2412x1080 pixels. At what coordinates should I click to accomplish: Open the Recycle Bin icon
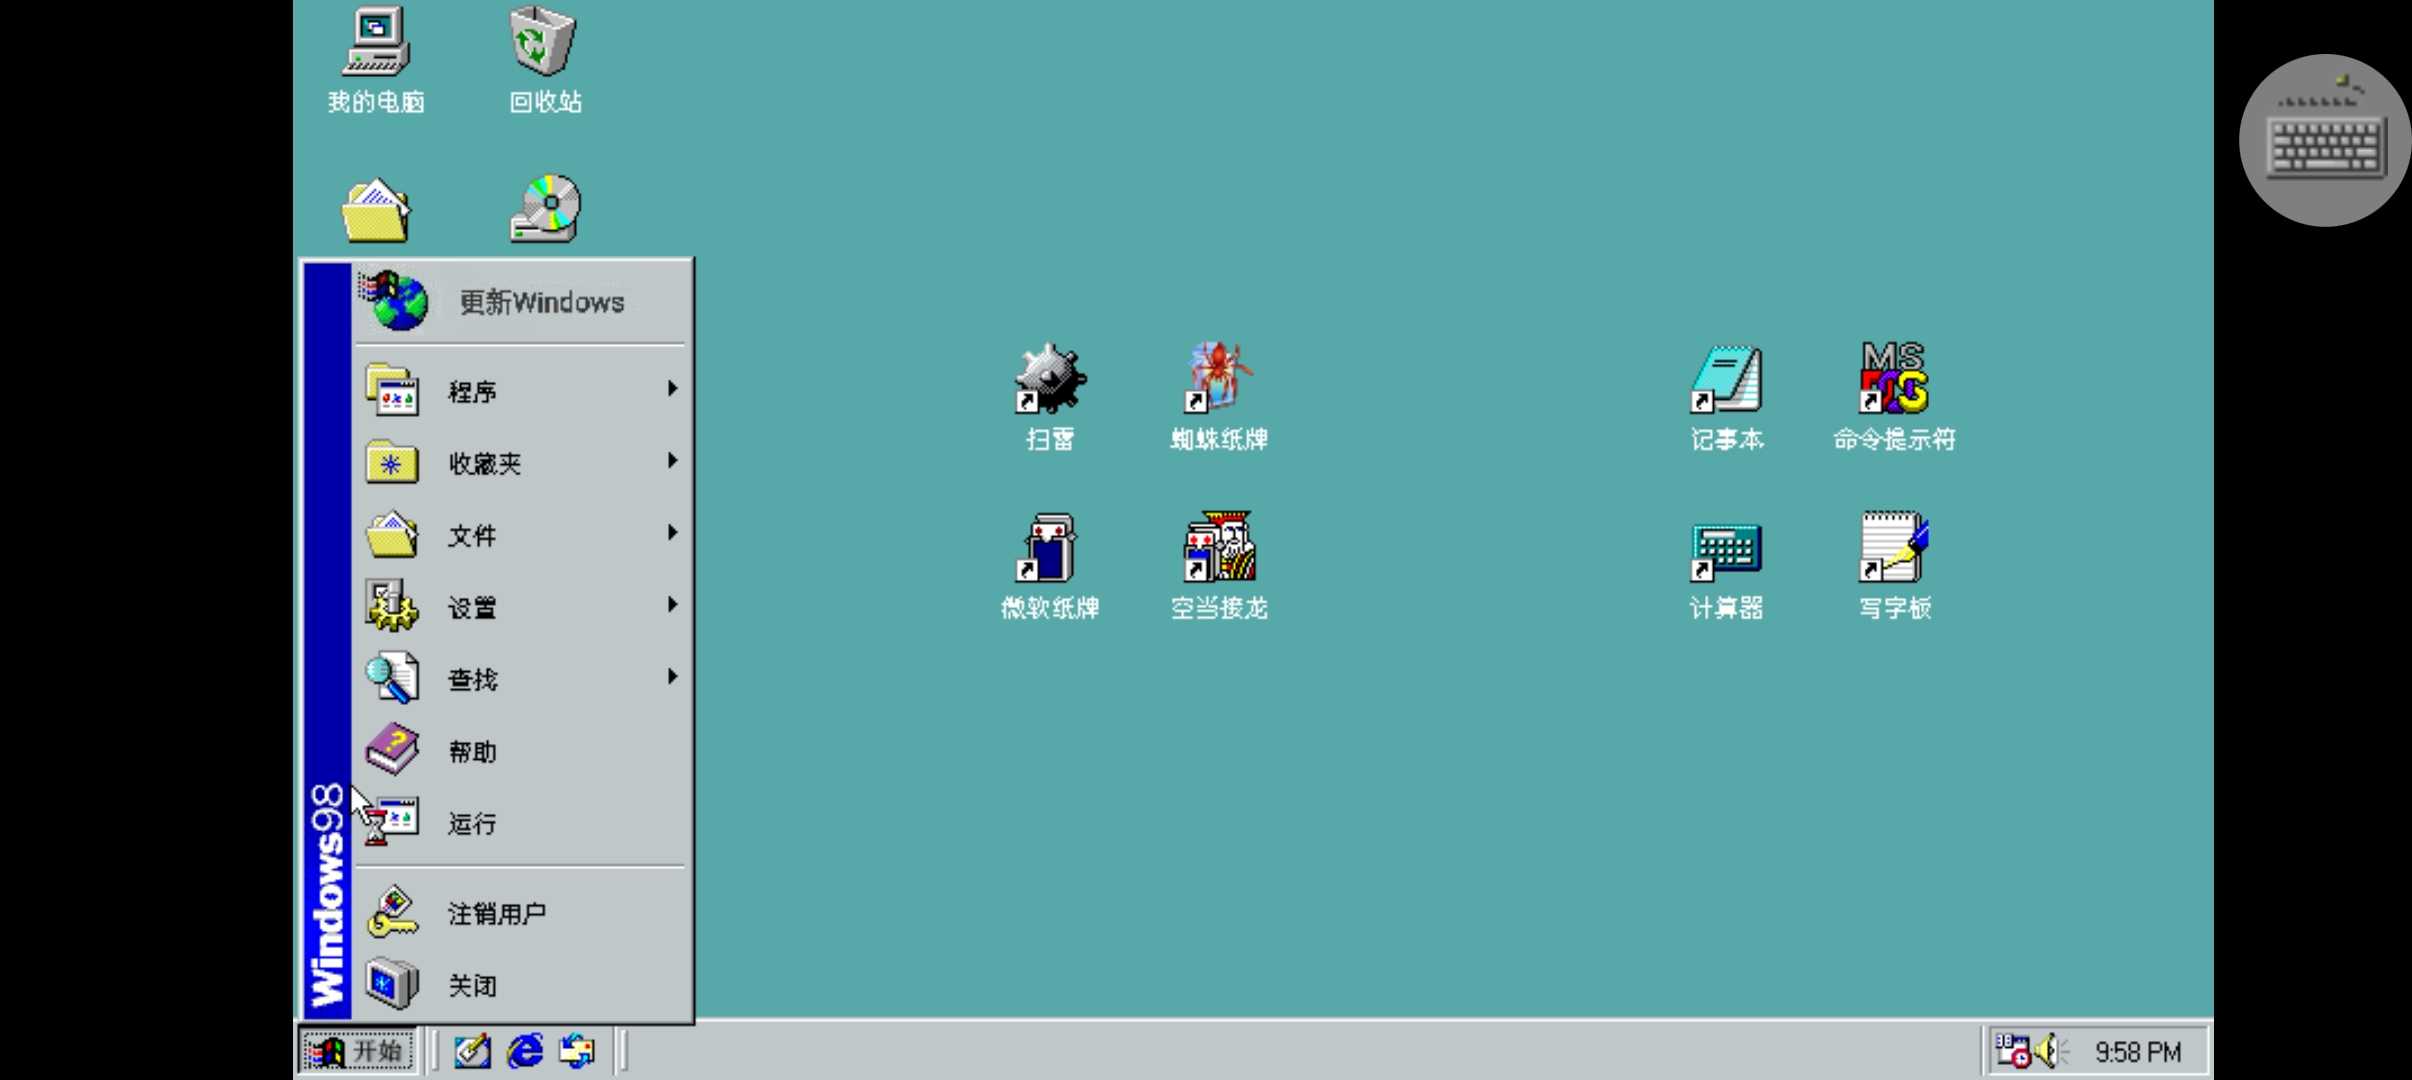coord(544,58)
